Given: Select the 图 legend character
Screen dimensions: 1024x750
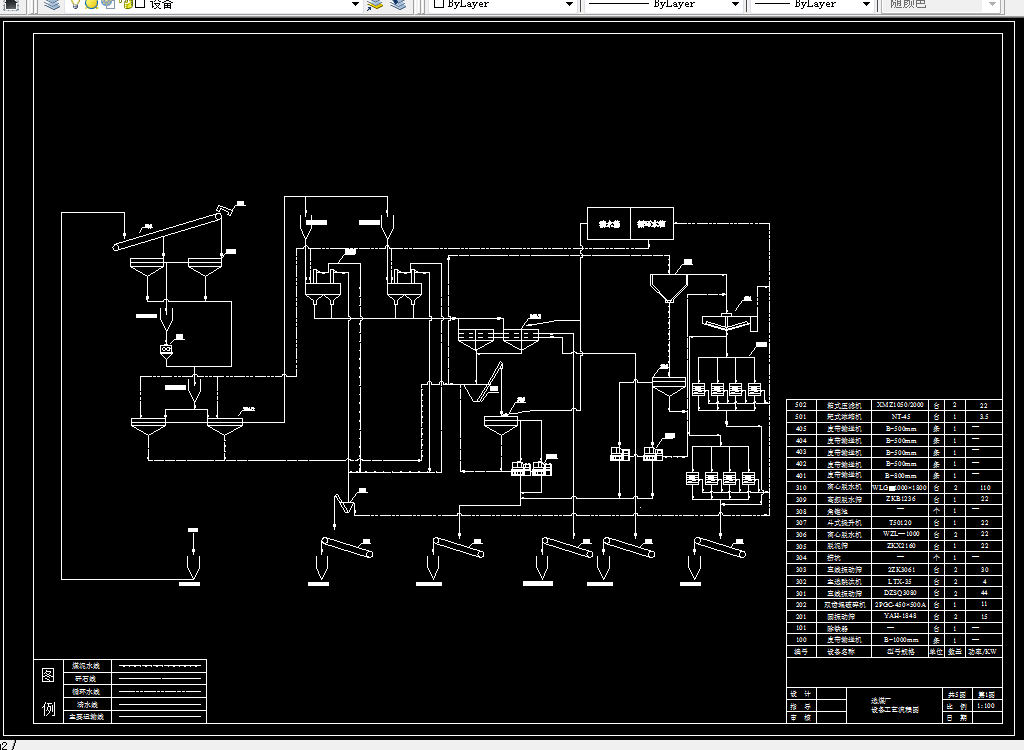Looking at the screenshot, I should pyautogui.click(x=48, y=675).
